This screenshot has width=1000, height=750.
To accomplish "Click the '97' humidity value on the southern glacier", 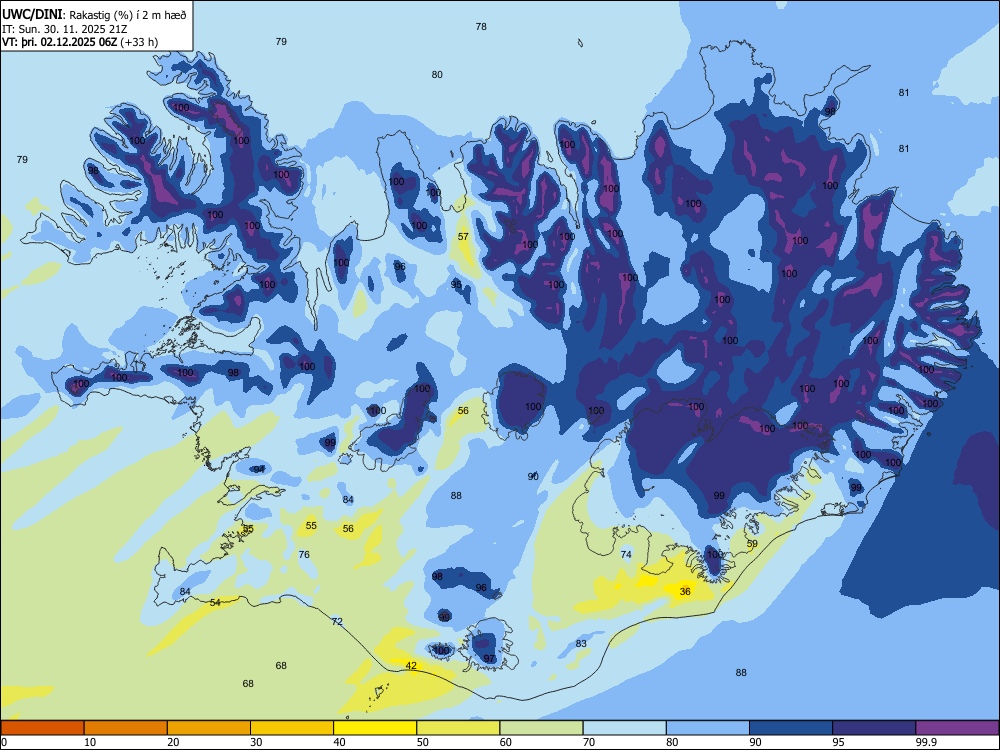I will tap(489, 659).
